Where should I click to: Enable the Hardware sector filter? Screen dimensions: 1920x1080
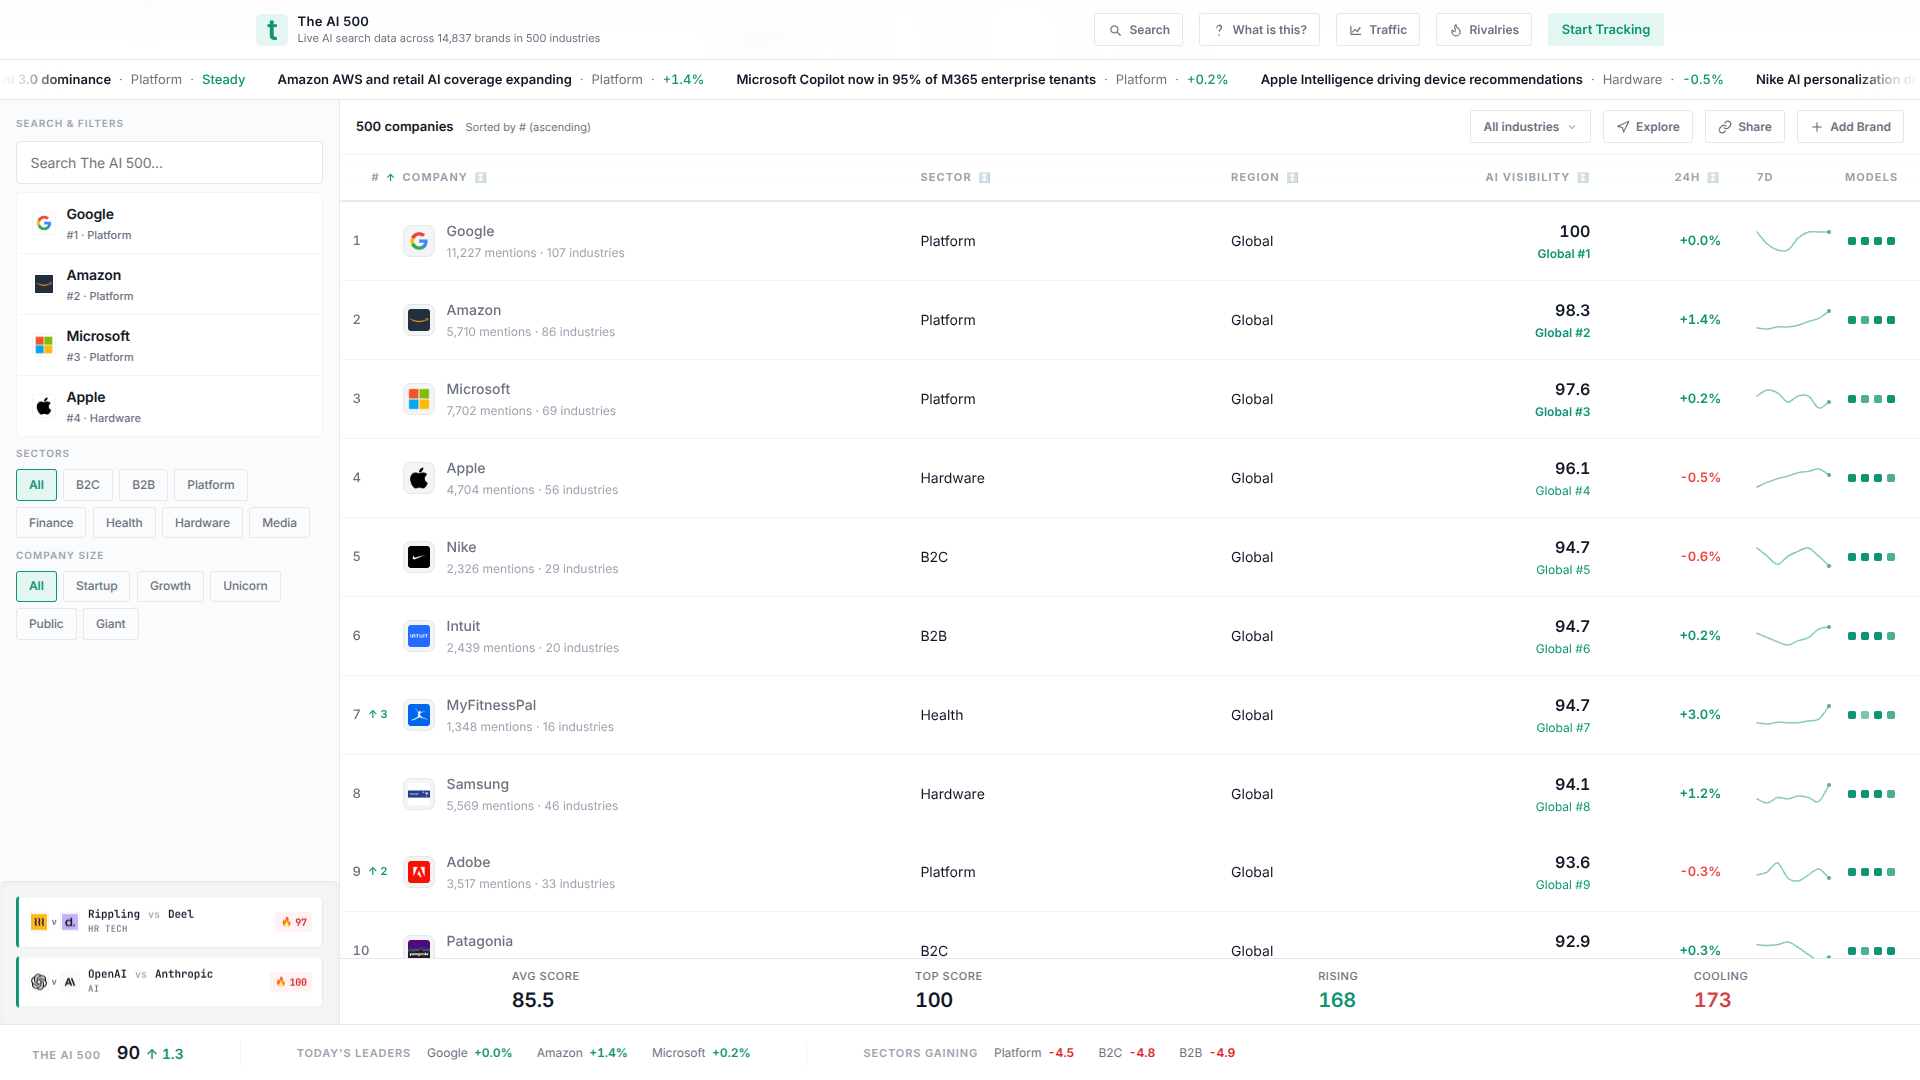pyautogui.click(x=202, y=523)
